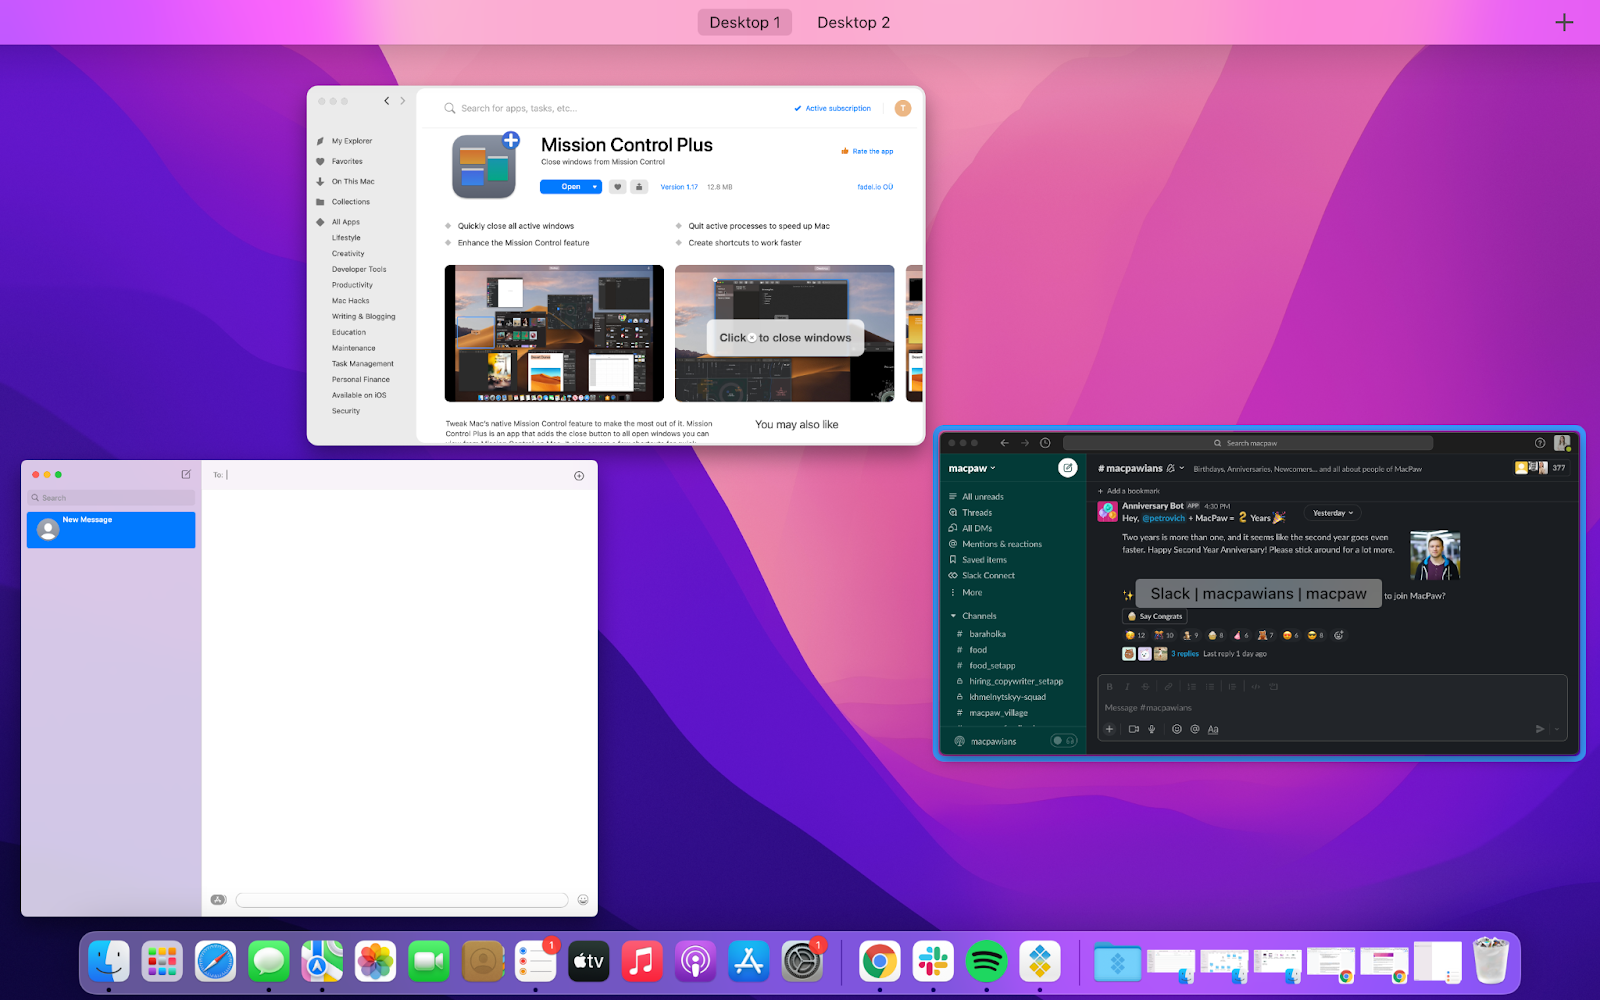
Task: Record an audio clip in Slack
Action: pos(1152,729)
